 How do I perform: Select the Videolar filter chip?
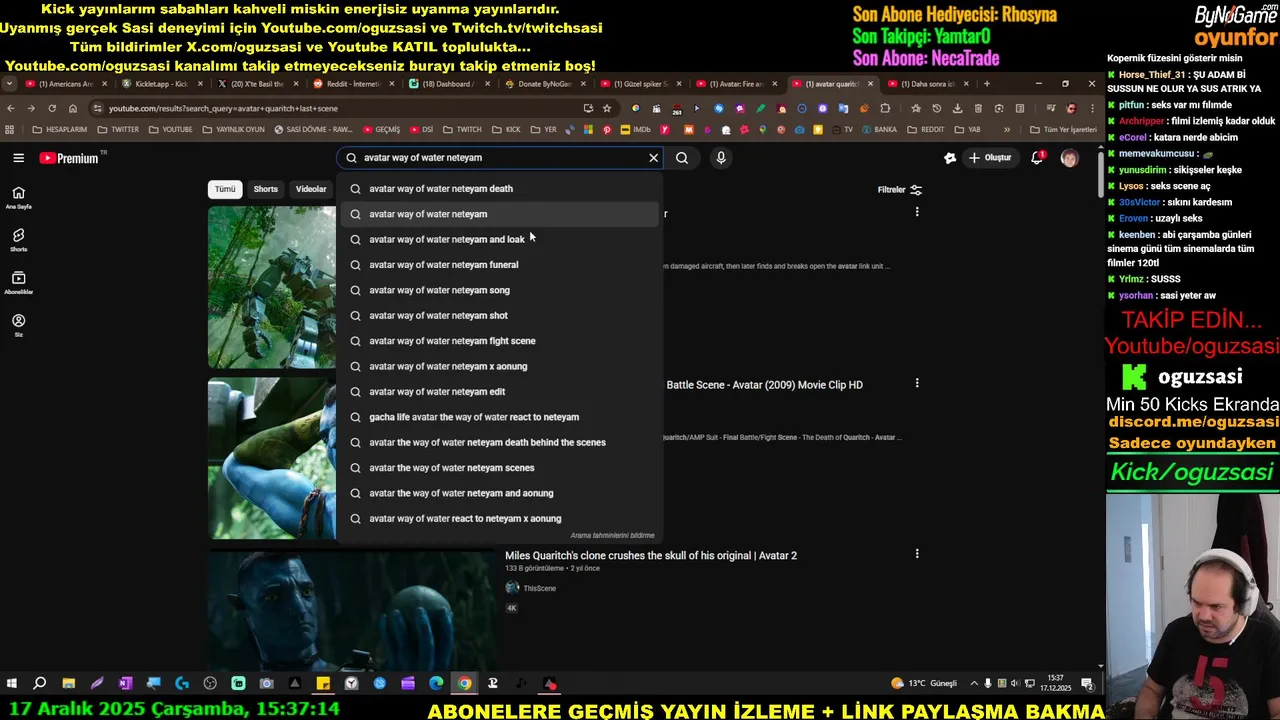click(311, 189)
